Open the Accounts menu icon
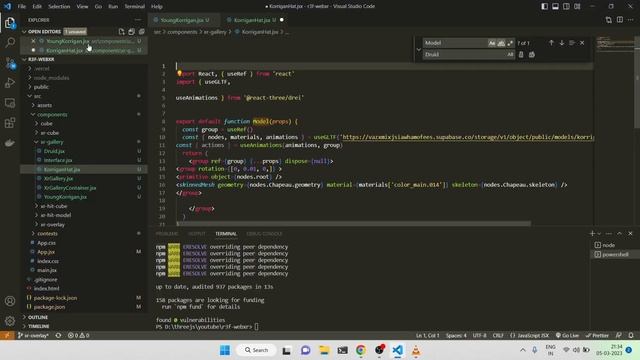The width and height of the screenshot is (640, 360). click(10, 301)
